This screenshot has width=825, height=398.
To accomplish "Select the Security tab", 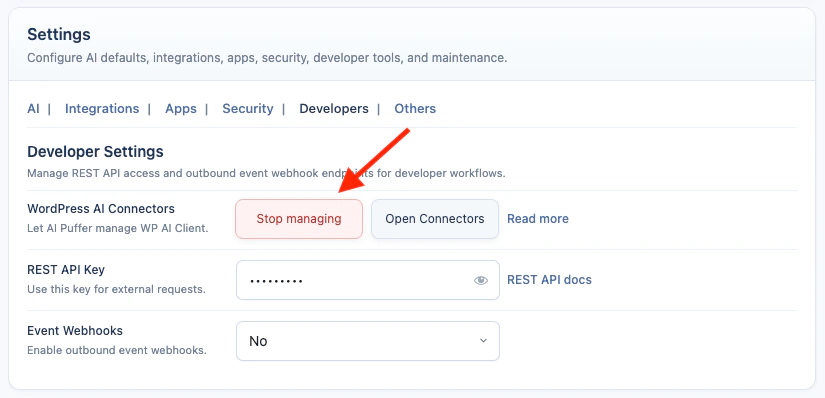I will tap(248, 108).
